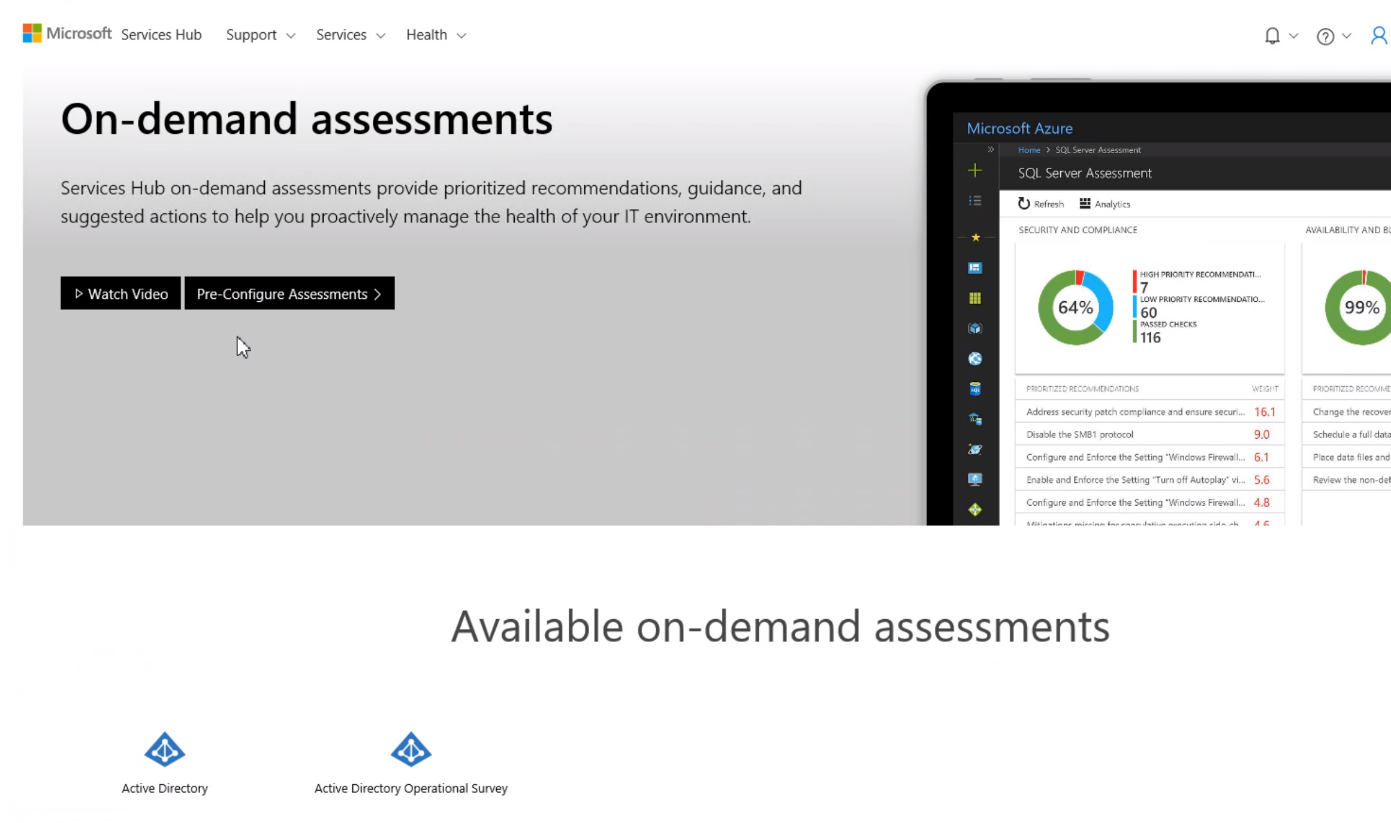Click the Low Priority Recommendations count 60
1391x823 pixels.
point(1149,313)
